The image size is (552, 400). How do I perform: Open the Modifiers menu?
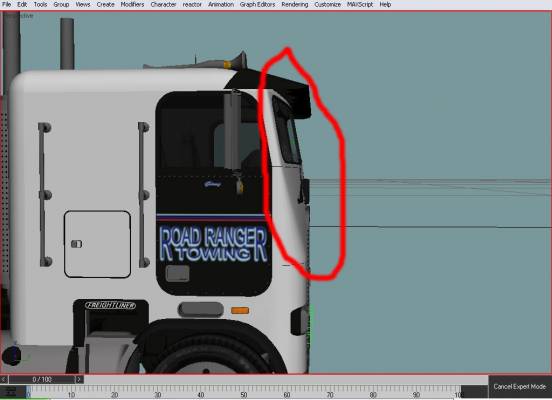132,5
